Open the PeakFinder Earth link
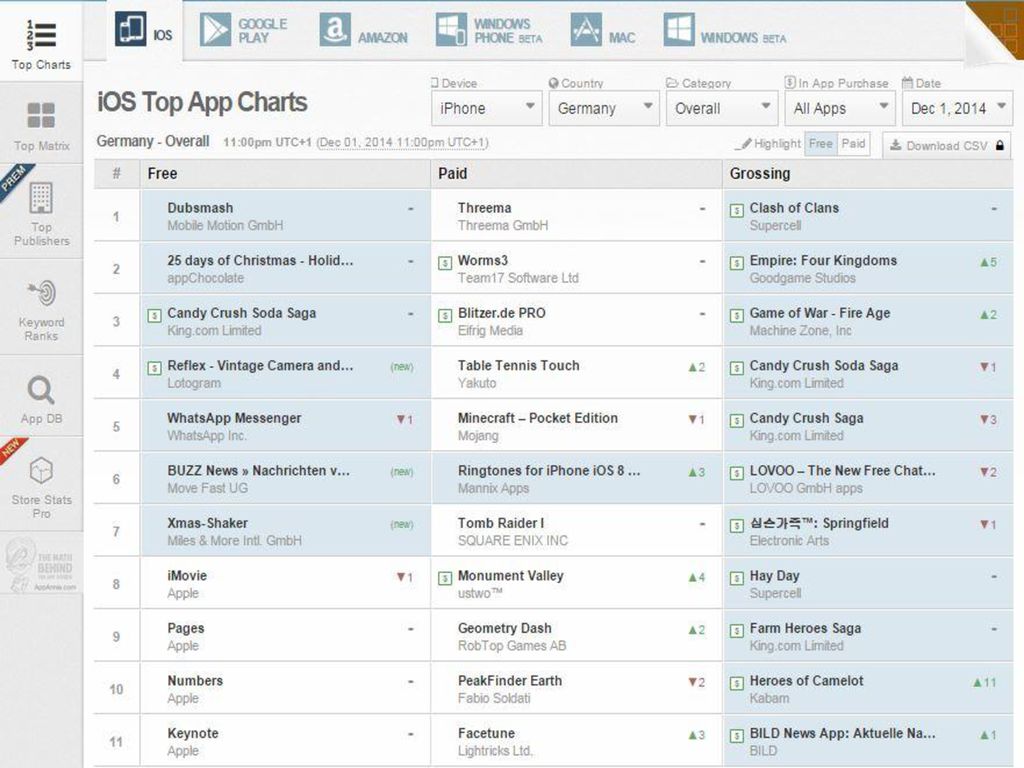Screen dimensions: 1024x768 coord(510,680)
